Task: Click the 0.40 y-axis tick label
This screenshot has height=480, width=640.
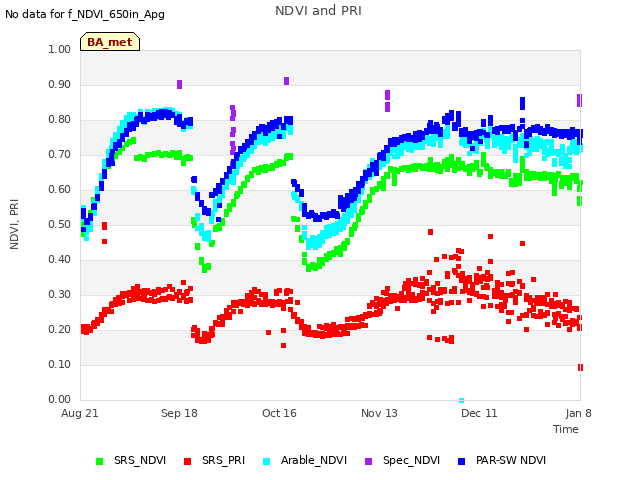Action: click(60, 259)
